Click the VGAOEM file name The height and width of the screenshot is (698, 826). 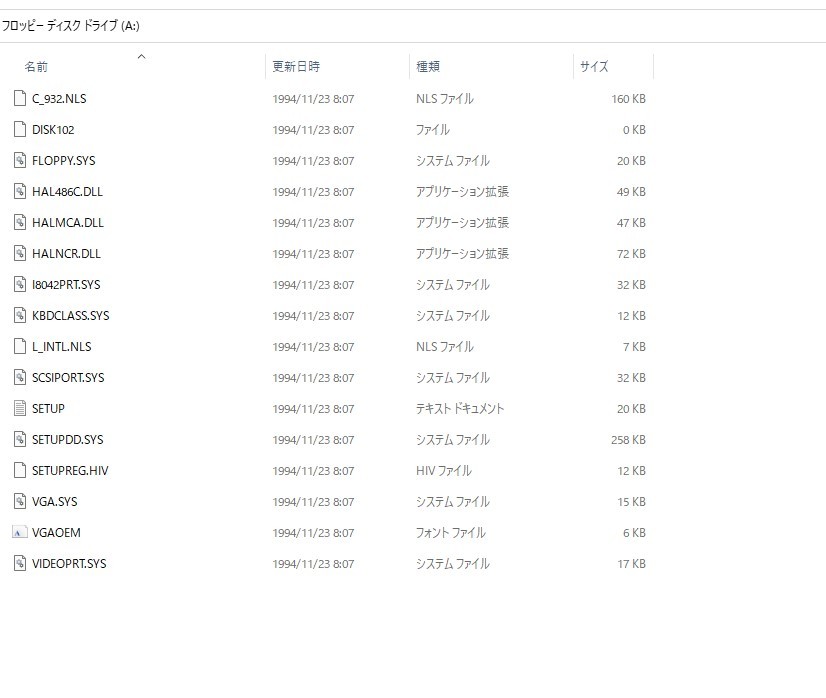tap(56, 533)
